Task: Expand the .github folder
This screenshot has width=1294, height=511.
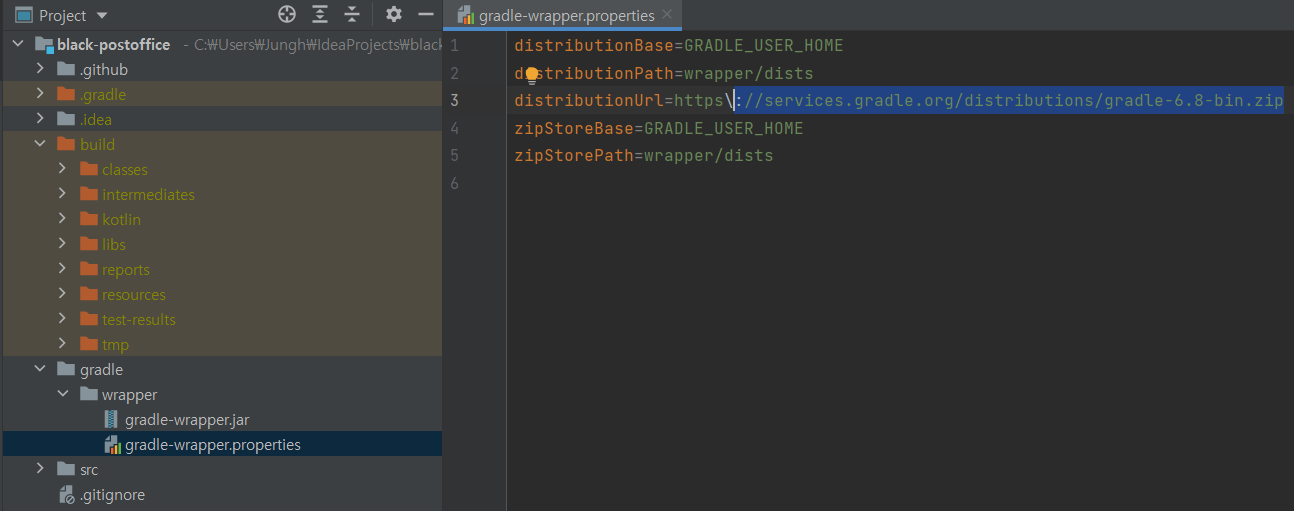Action: click(40, 69)
